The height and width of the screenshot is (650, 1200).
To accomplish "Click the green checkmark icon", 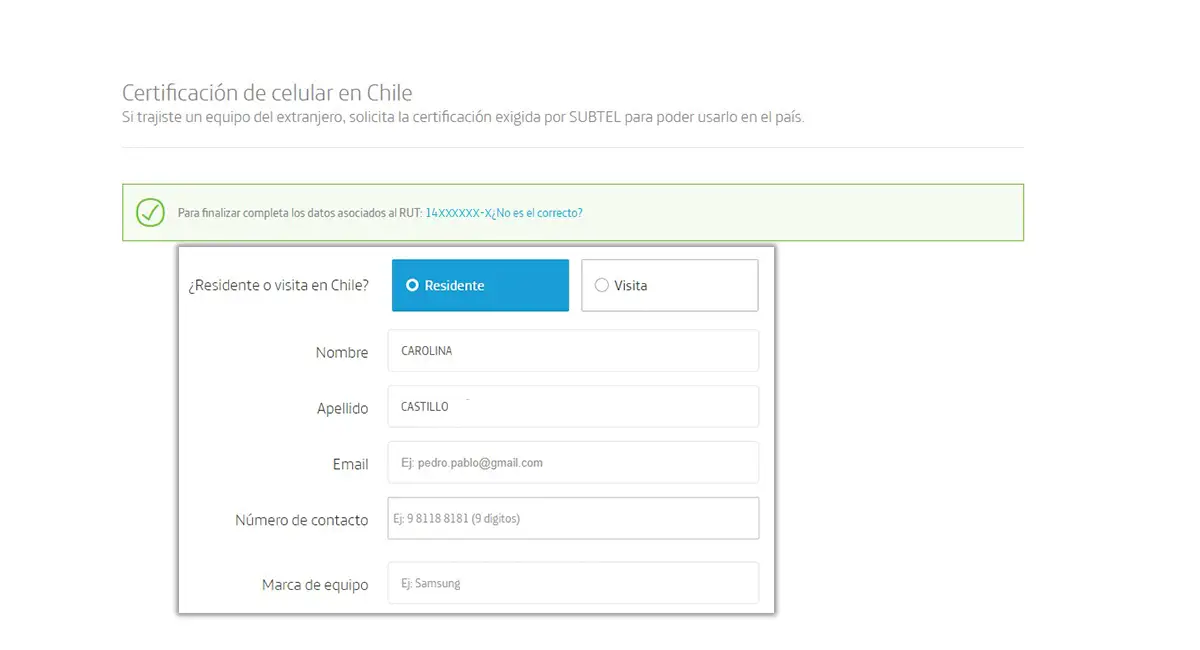I will [x=150, y=212].
